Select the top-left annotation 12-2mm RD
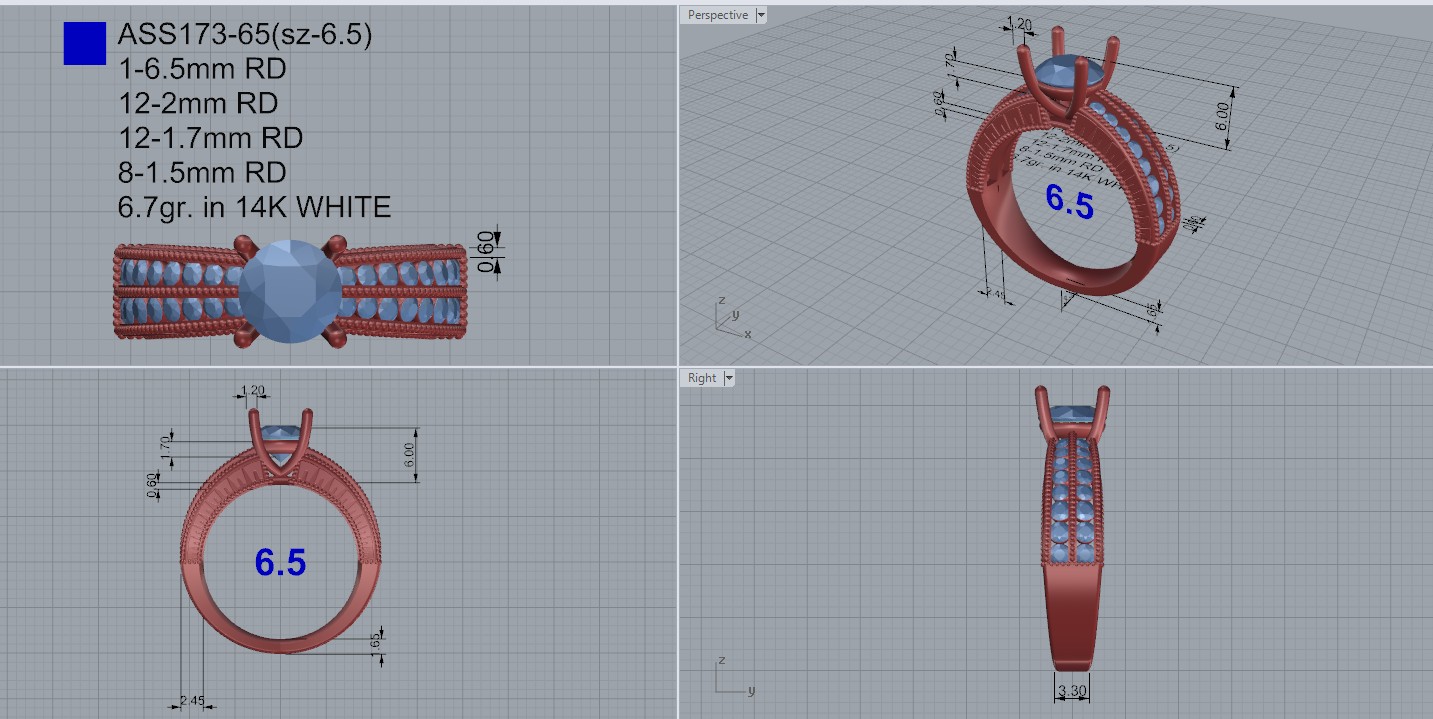Viewport: 1433px width, 719px height. (198, 103)
